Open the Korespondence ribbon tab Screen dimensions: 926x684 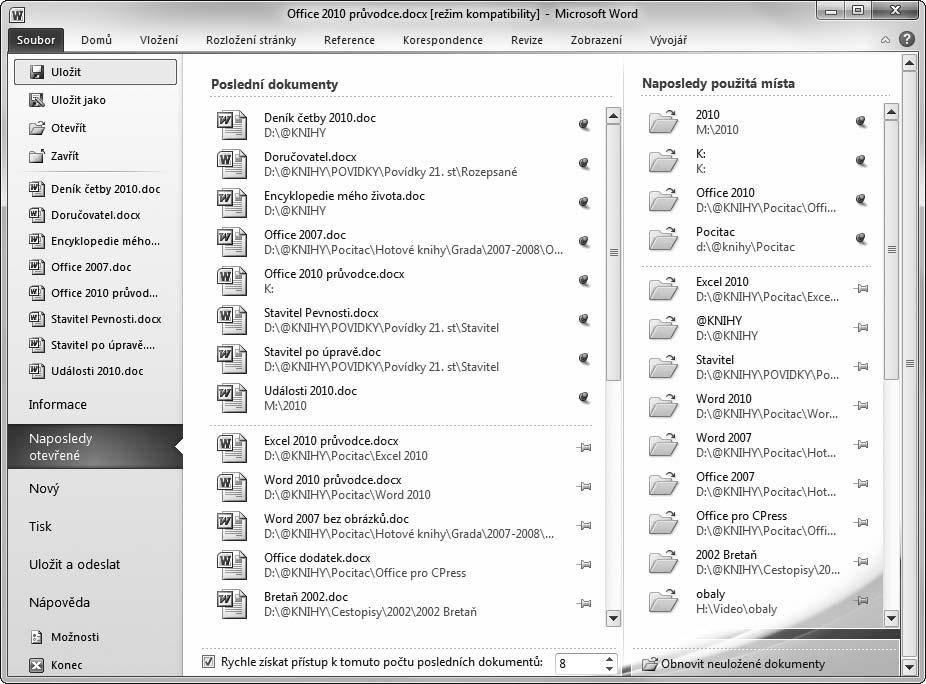443,40
